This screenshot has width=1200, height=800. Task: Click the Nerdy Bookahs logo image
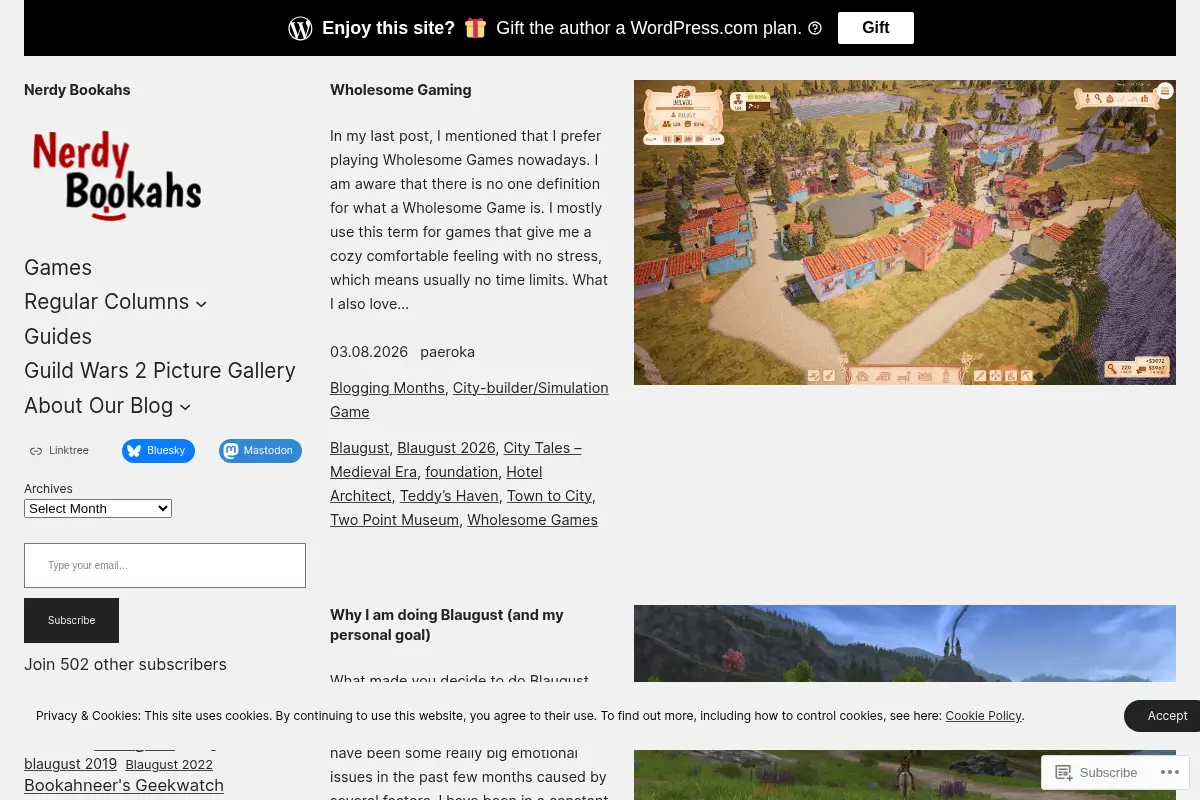click(117, 175)
